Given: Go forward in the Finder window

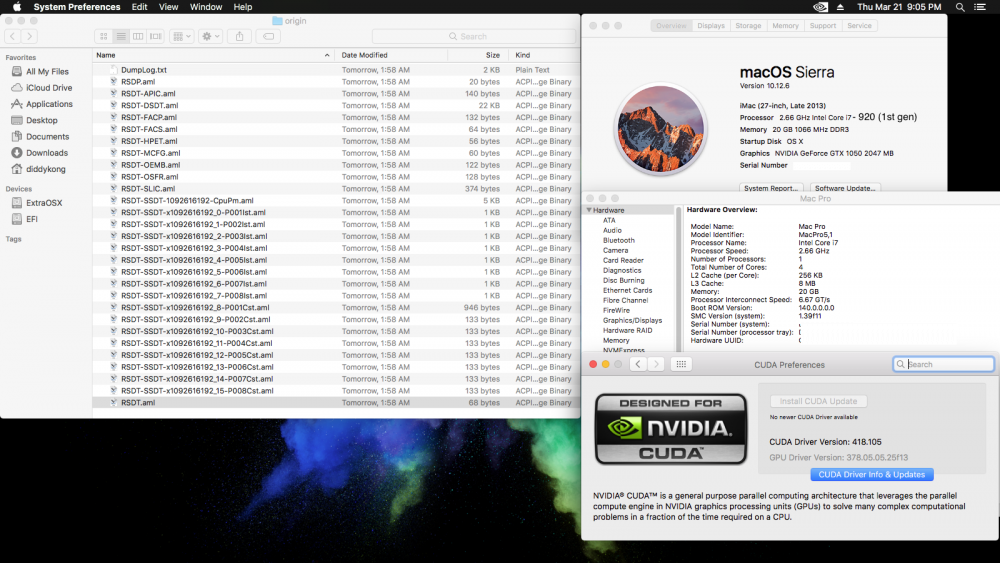Looking at the screenshot, I should tap(29, 36).
